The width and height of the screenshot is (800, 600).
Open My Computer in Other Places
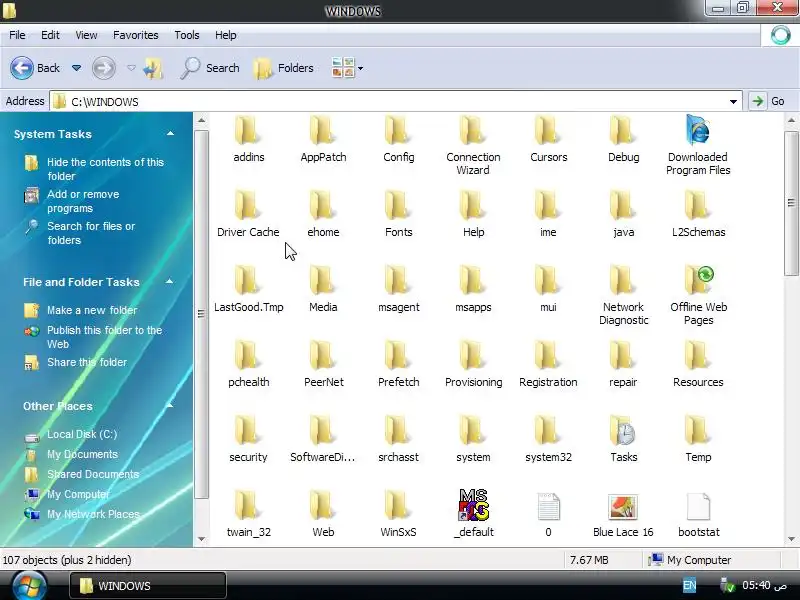[x=78, y=494]
